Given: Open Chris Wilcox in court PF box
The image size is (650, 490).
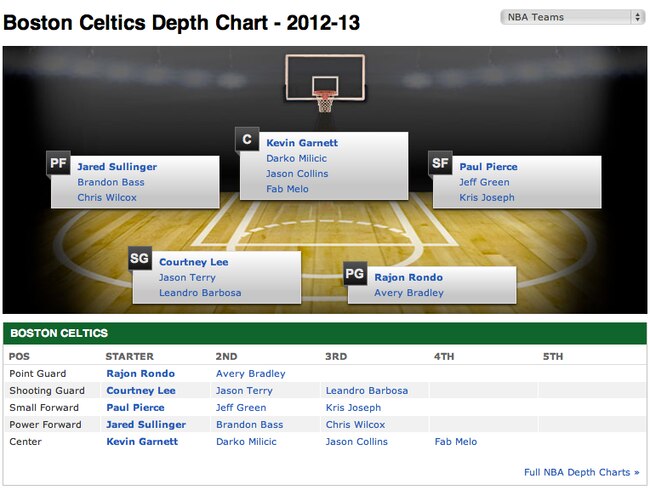Looking at the screenshot, I should coord(107,197).
